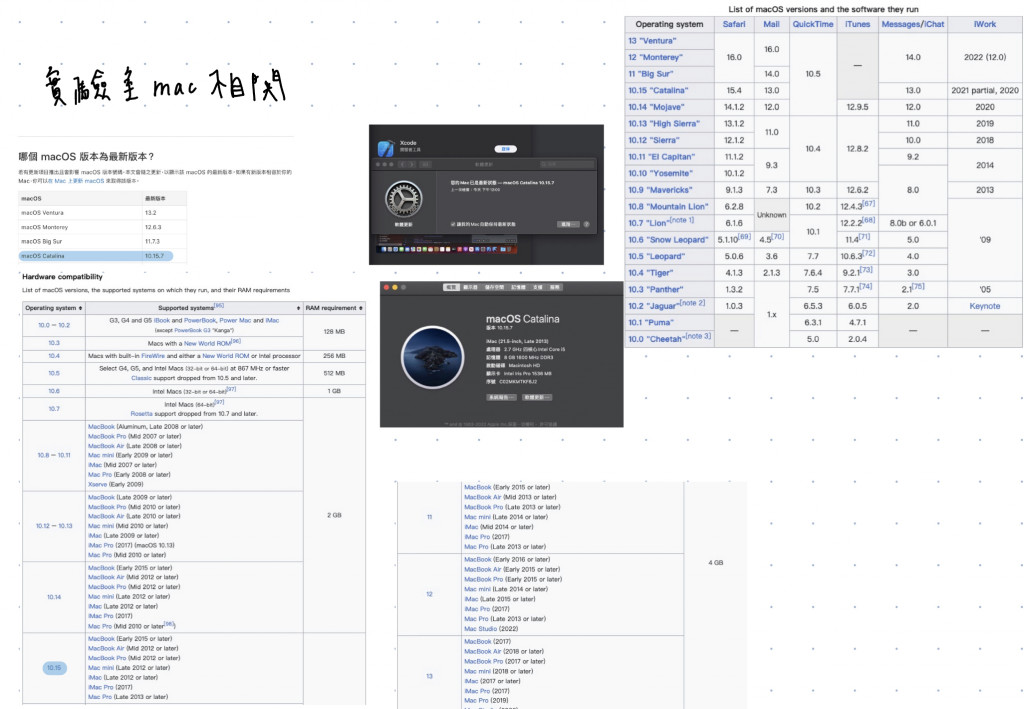Open the Power Mac link
Image resolution: width=1024 pixels, height=709 pixels.
click(235, 321)
